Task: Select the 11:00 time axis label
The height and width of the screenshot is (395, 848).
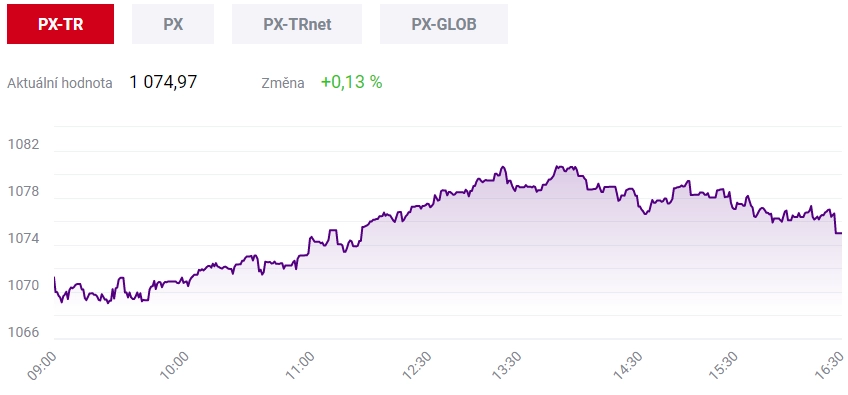Action: tap(299, 366)
